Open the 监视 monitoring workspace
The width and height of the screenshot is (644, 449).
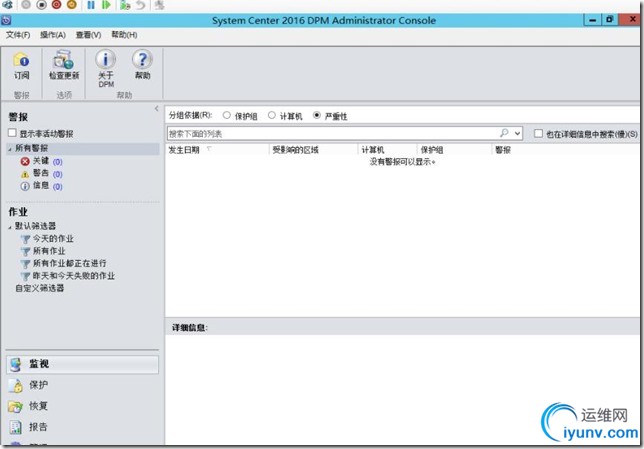coord(82,364)
